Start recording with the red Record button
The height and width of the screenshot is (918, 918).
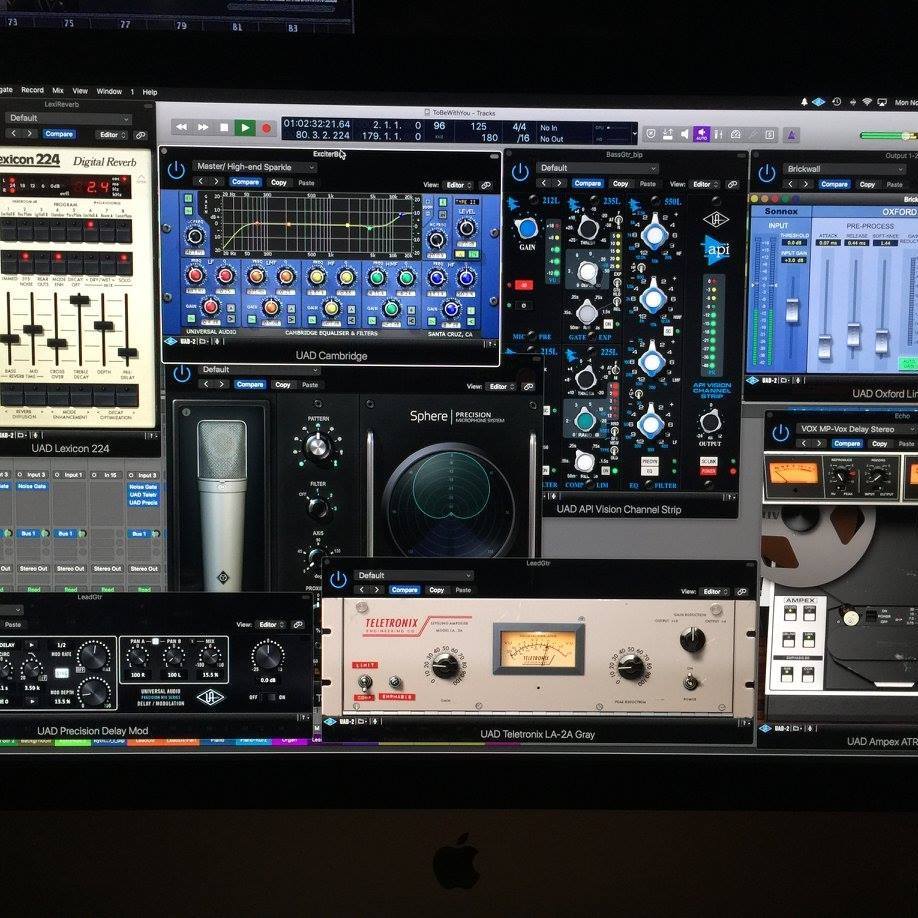click(x=266, y=128)
